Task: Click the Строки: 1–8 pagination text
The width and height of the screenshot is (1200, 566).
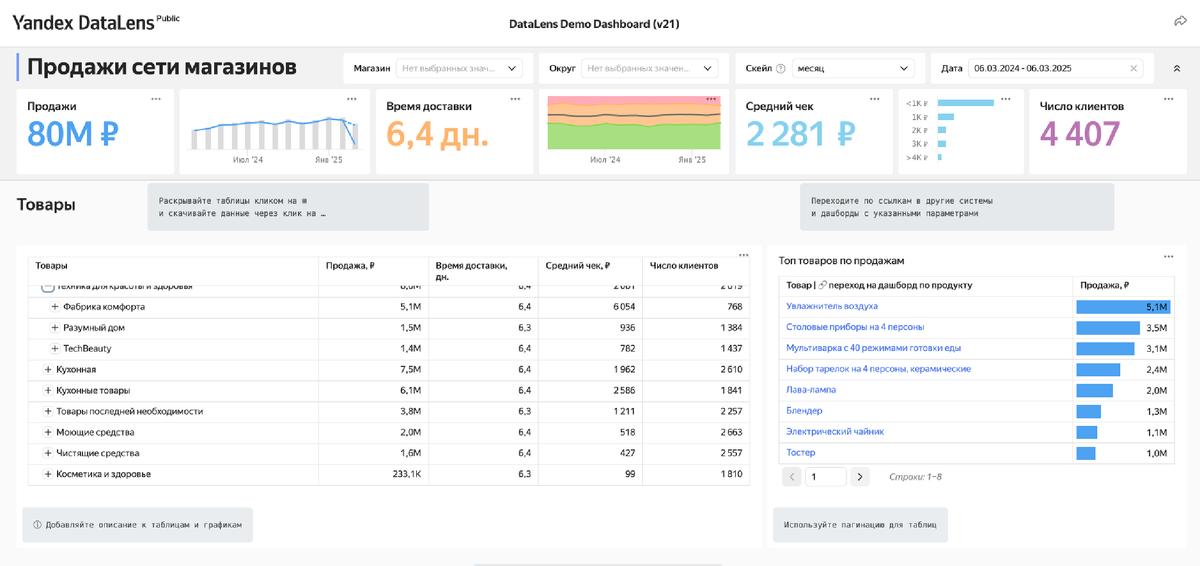Action: [915, 477]
